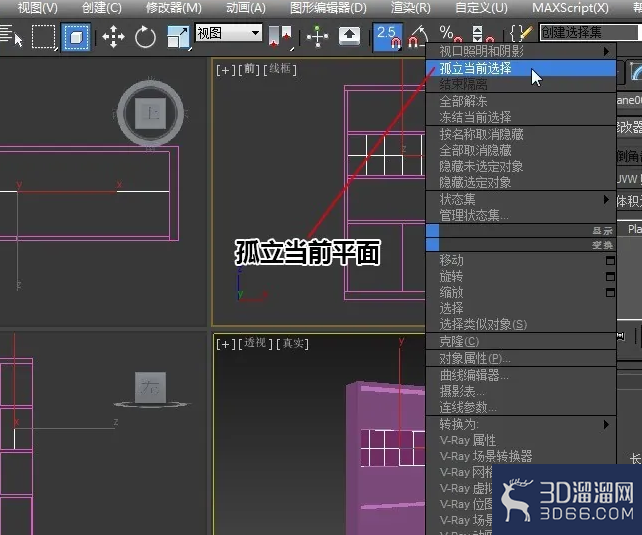Choose 旋转 in the quad menu

point(452,276)
